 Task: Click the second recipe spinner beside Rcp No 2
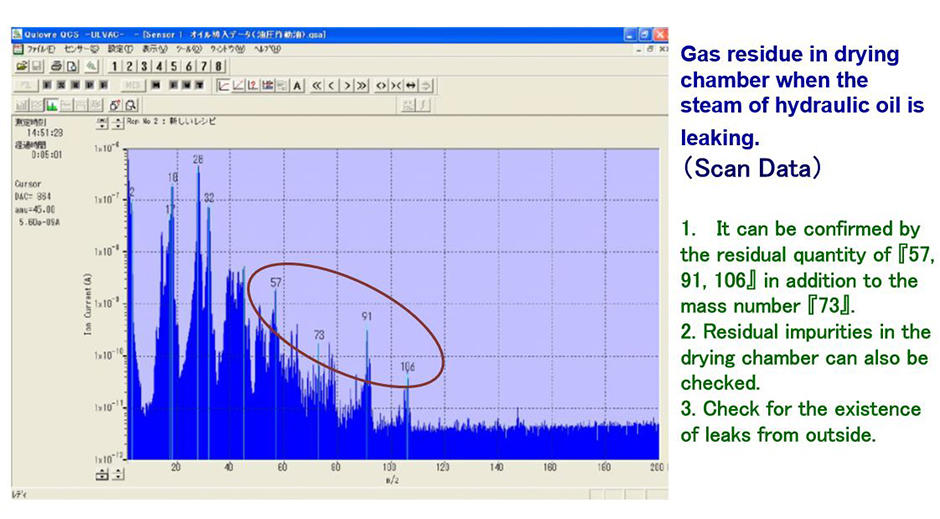116,122
